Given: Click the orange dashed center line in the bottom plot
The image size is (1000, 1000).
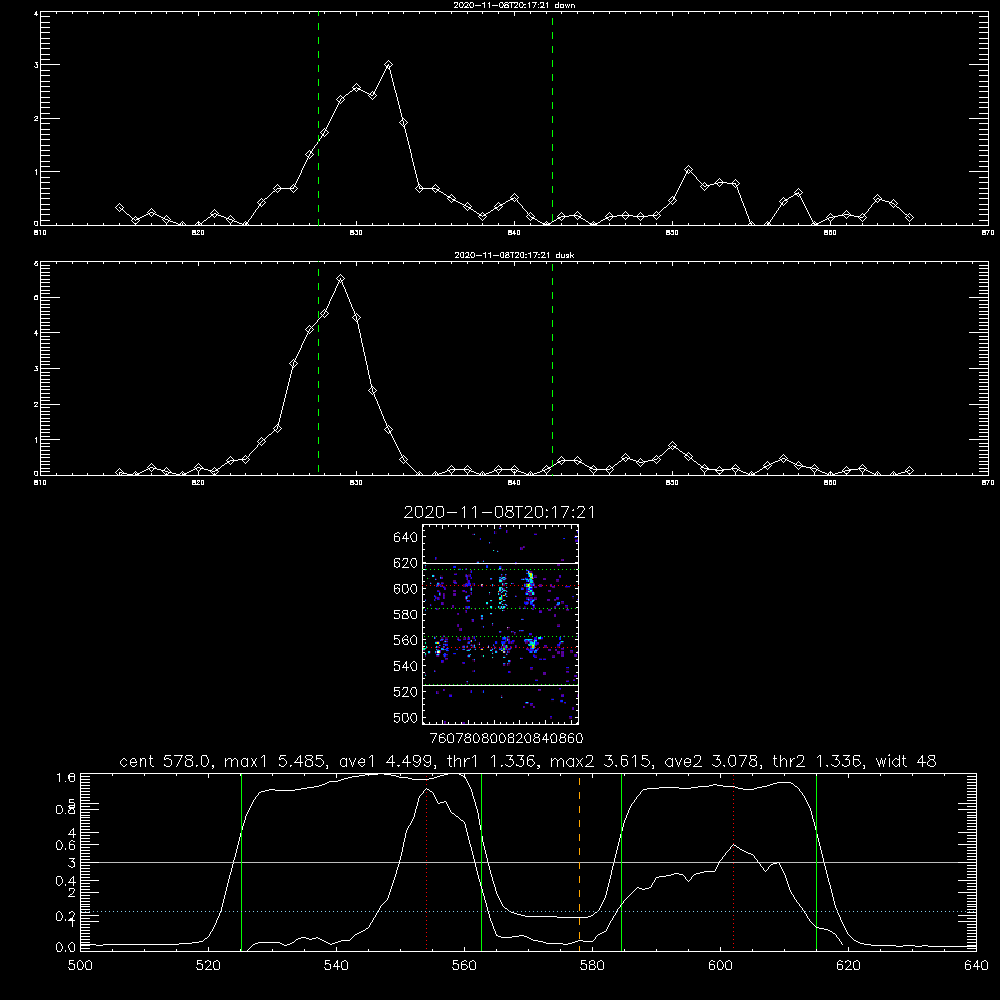Looking at the screenshot, I should pyautogui.click(x=579, y=861).
